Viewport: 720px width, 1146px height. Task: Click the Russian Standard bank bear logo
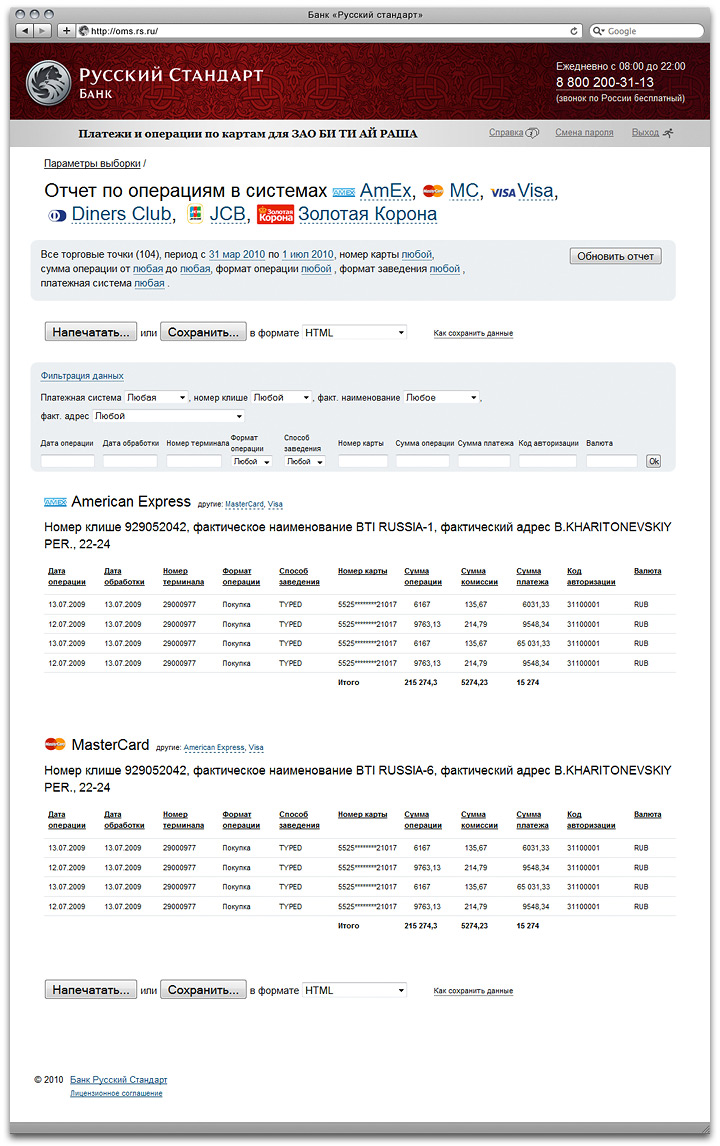pos(47,82)
